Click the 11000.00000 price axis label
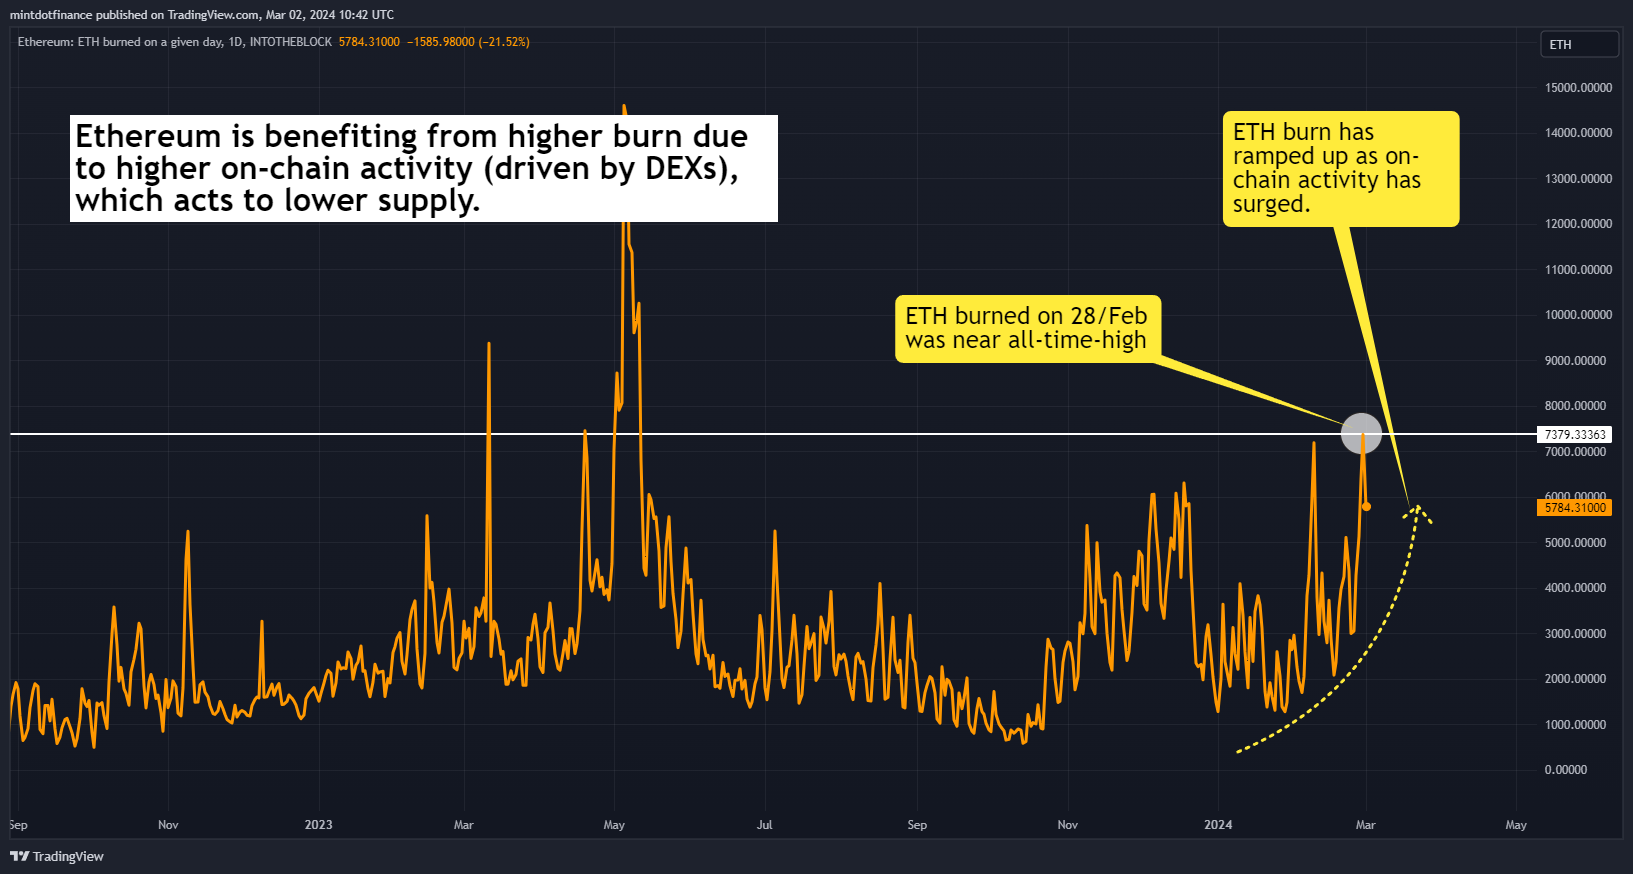The image size is (1633, 874). tap(1578, 270)
